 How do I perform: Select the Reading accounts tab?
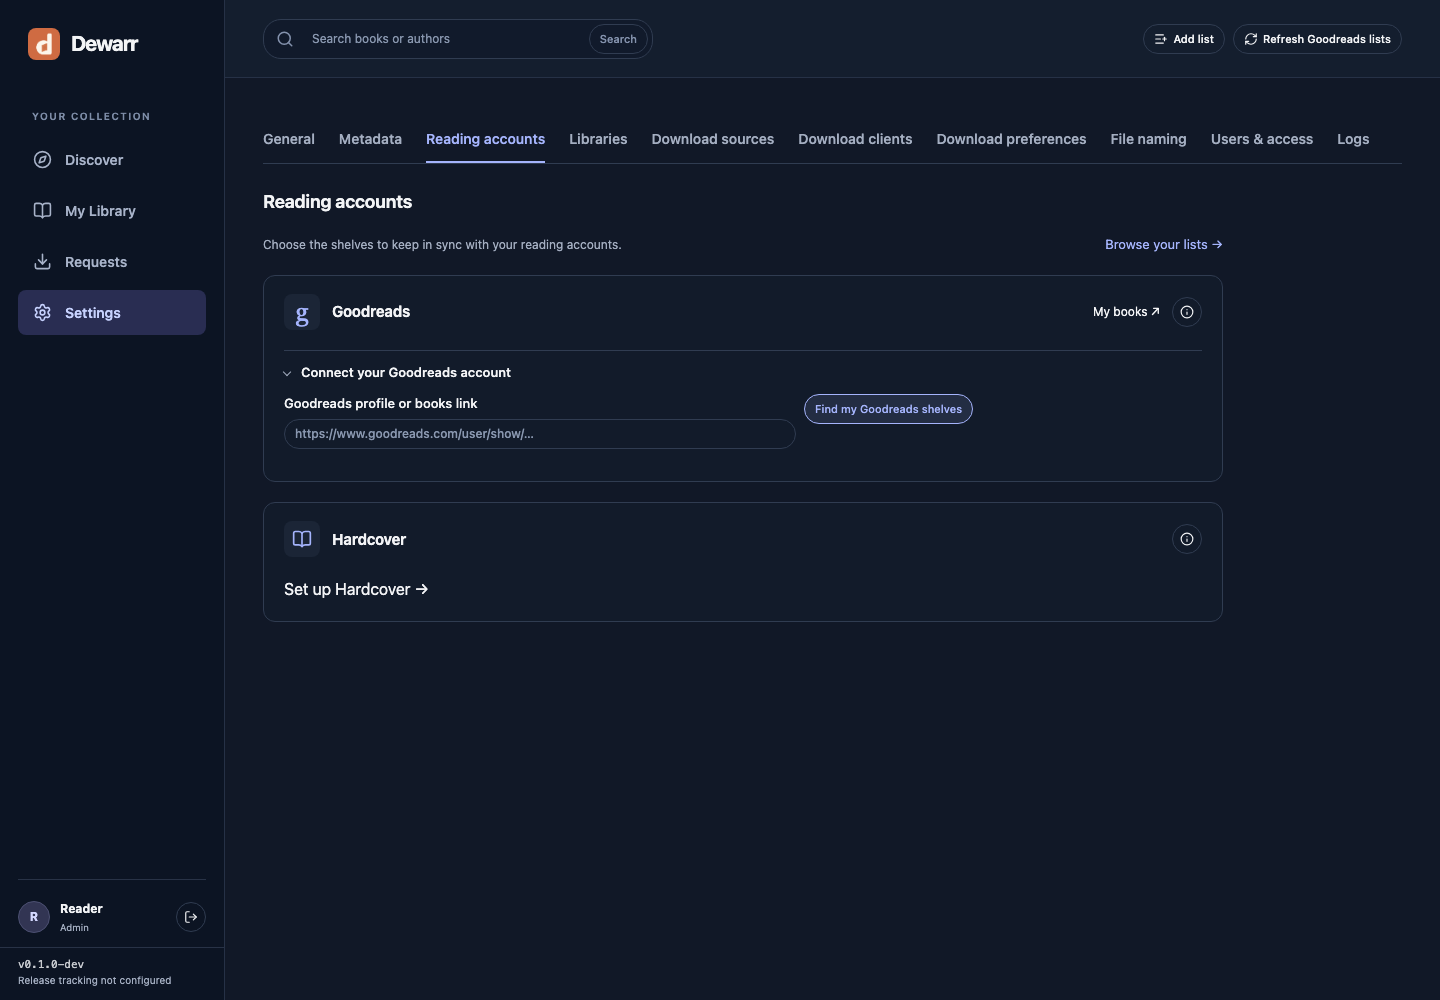485,140
